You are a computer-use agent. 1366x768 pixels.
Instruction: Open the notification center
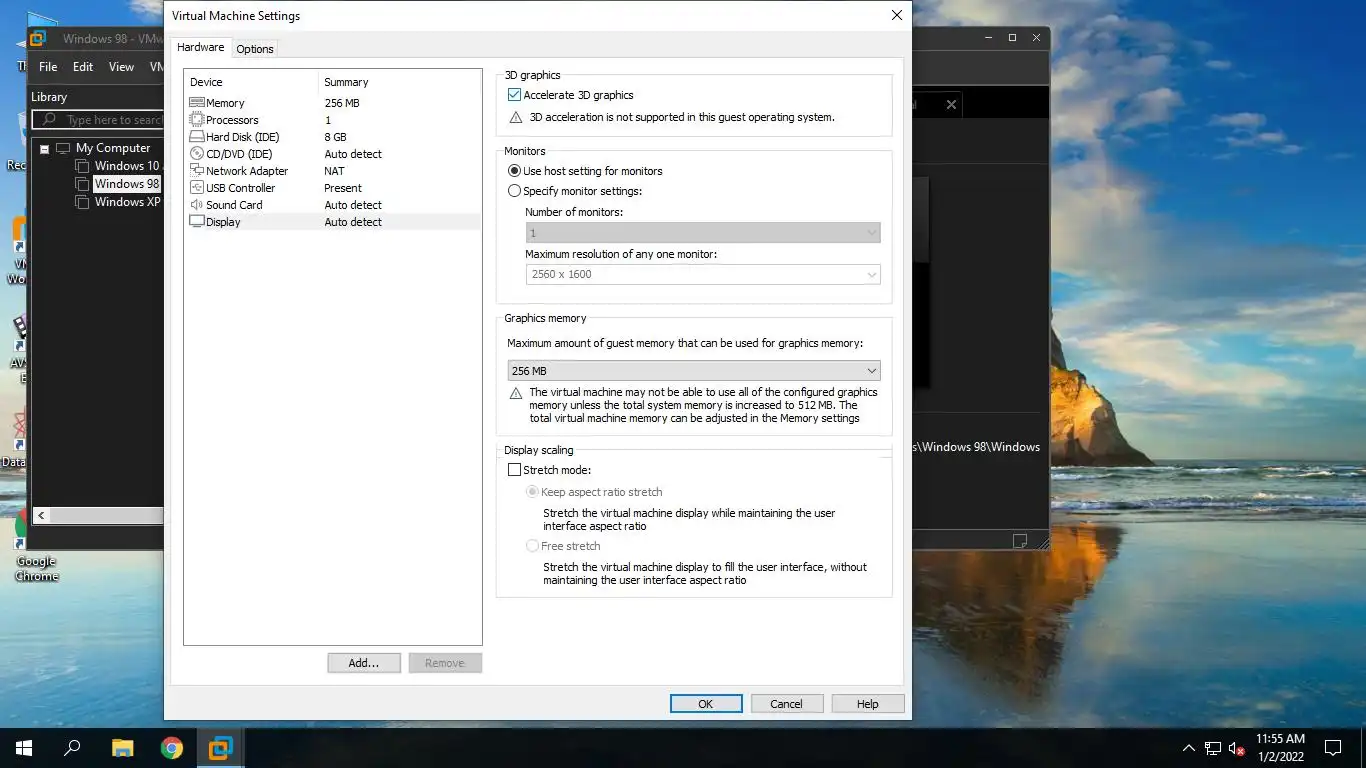tap(1333, 748)
